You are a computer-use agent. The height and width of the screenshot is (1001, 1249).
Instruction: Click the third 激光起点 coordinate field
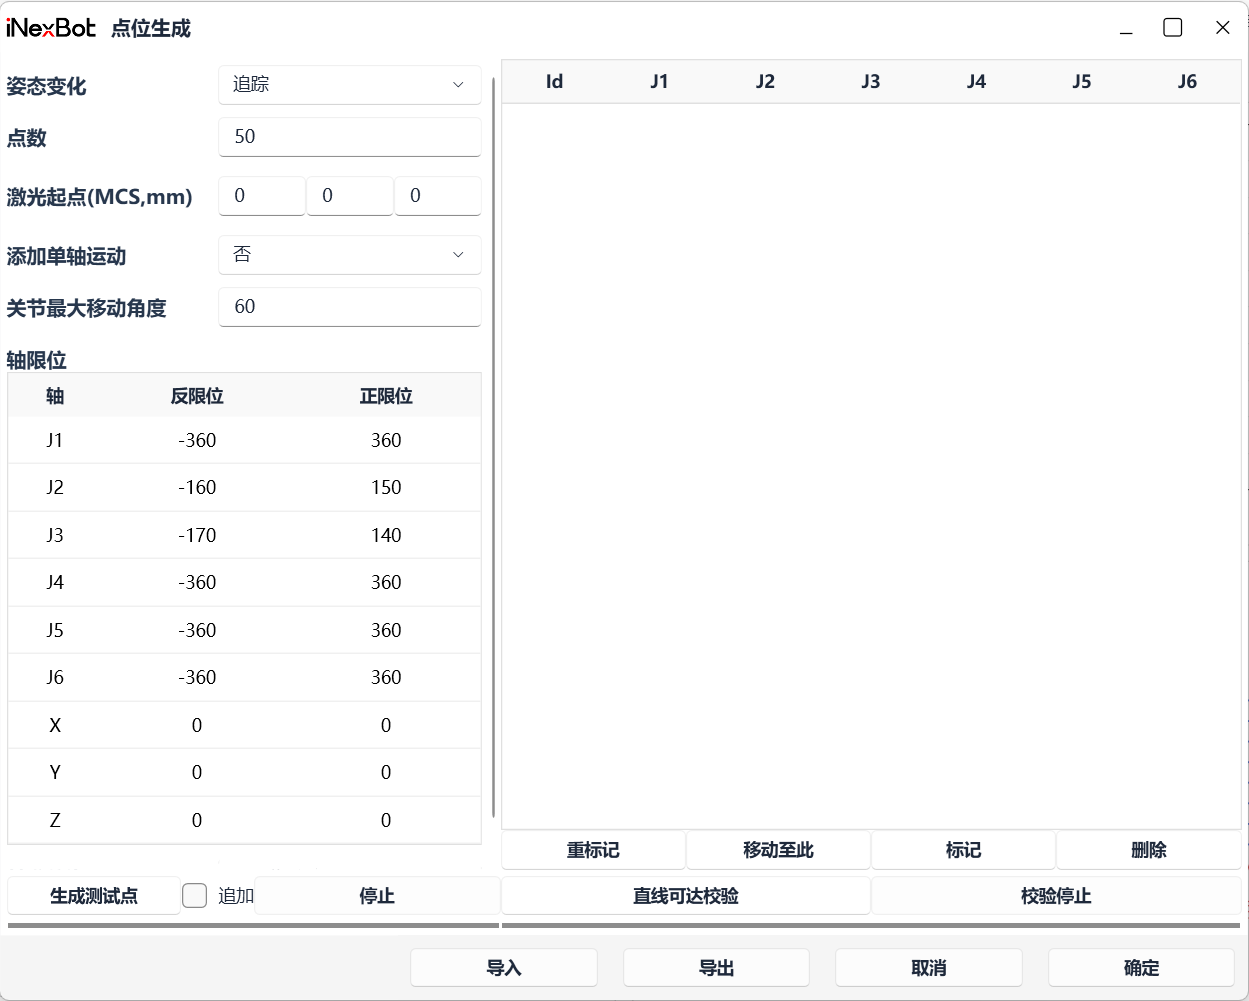437,196
